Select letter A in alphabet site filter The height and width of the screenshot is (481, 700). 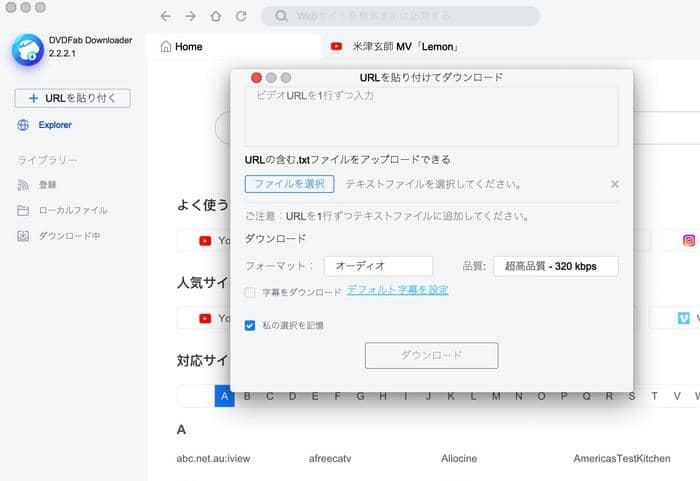pyautogui.click(x=225, y=396)
